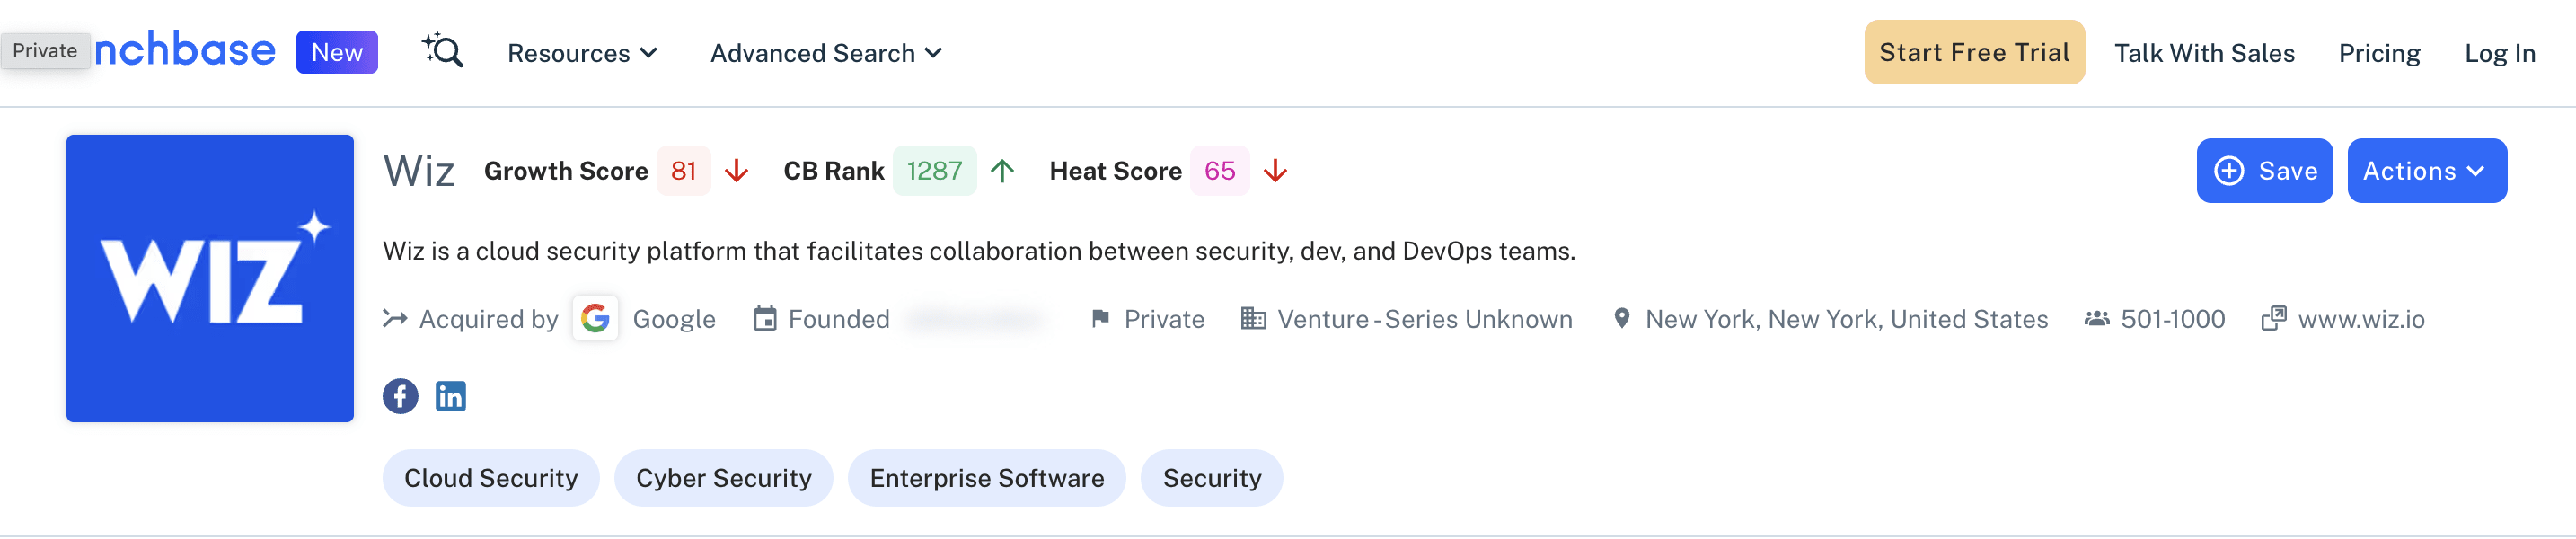The width and height of the screenshot is (2576, 539).
Task: Open Talk With Sales
Action: coord(2203,53)
